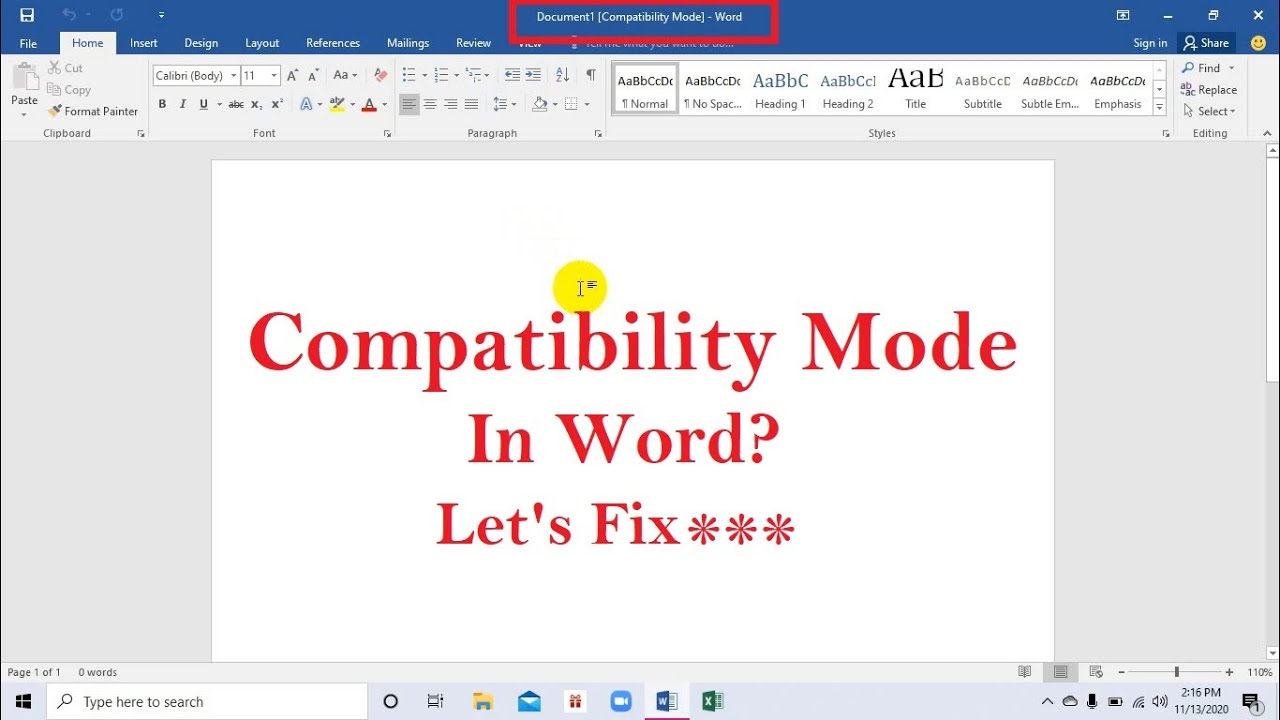
Task: Apply the Heading 1 style
Action: pyautogui.click(x=780, y=89)
